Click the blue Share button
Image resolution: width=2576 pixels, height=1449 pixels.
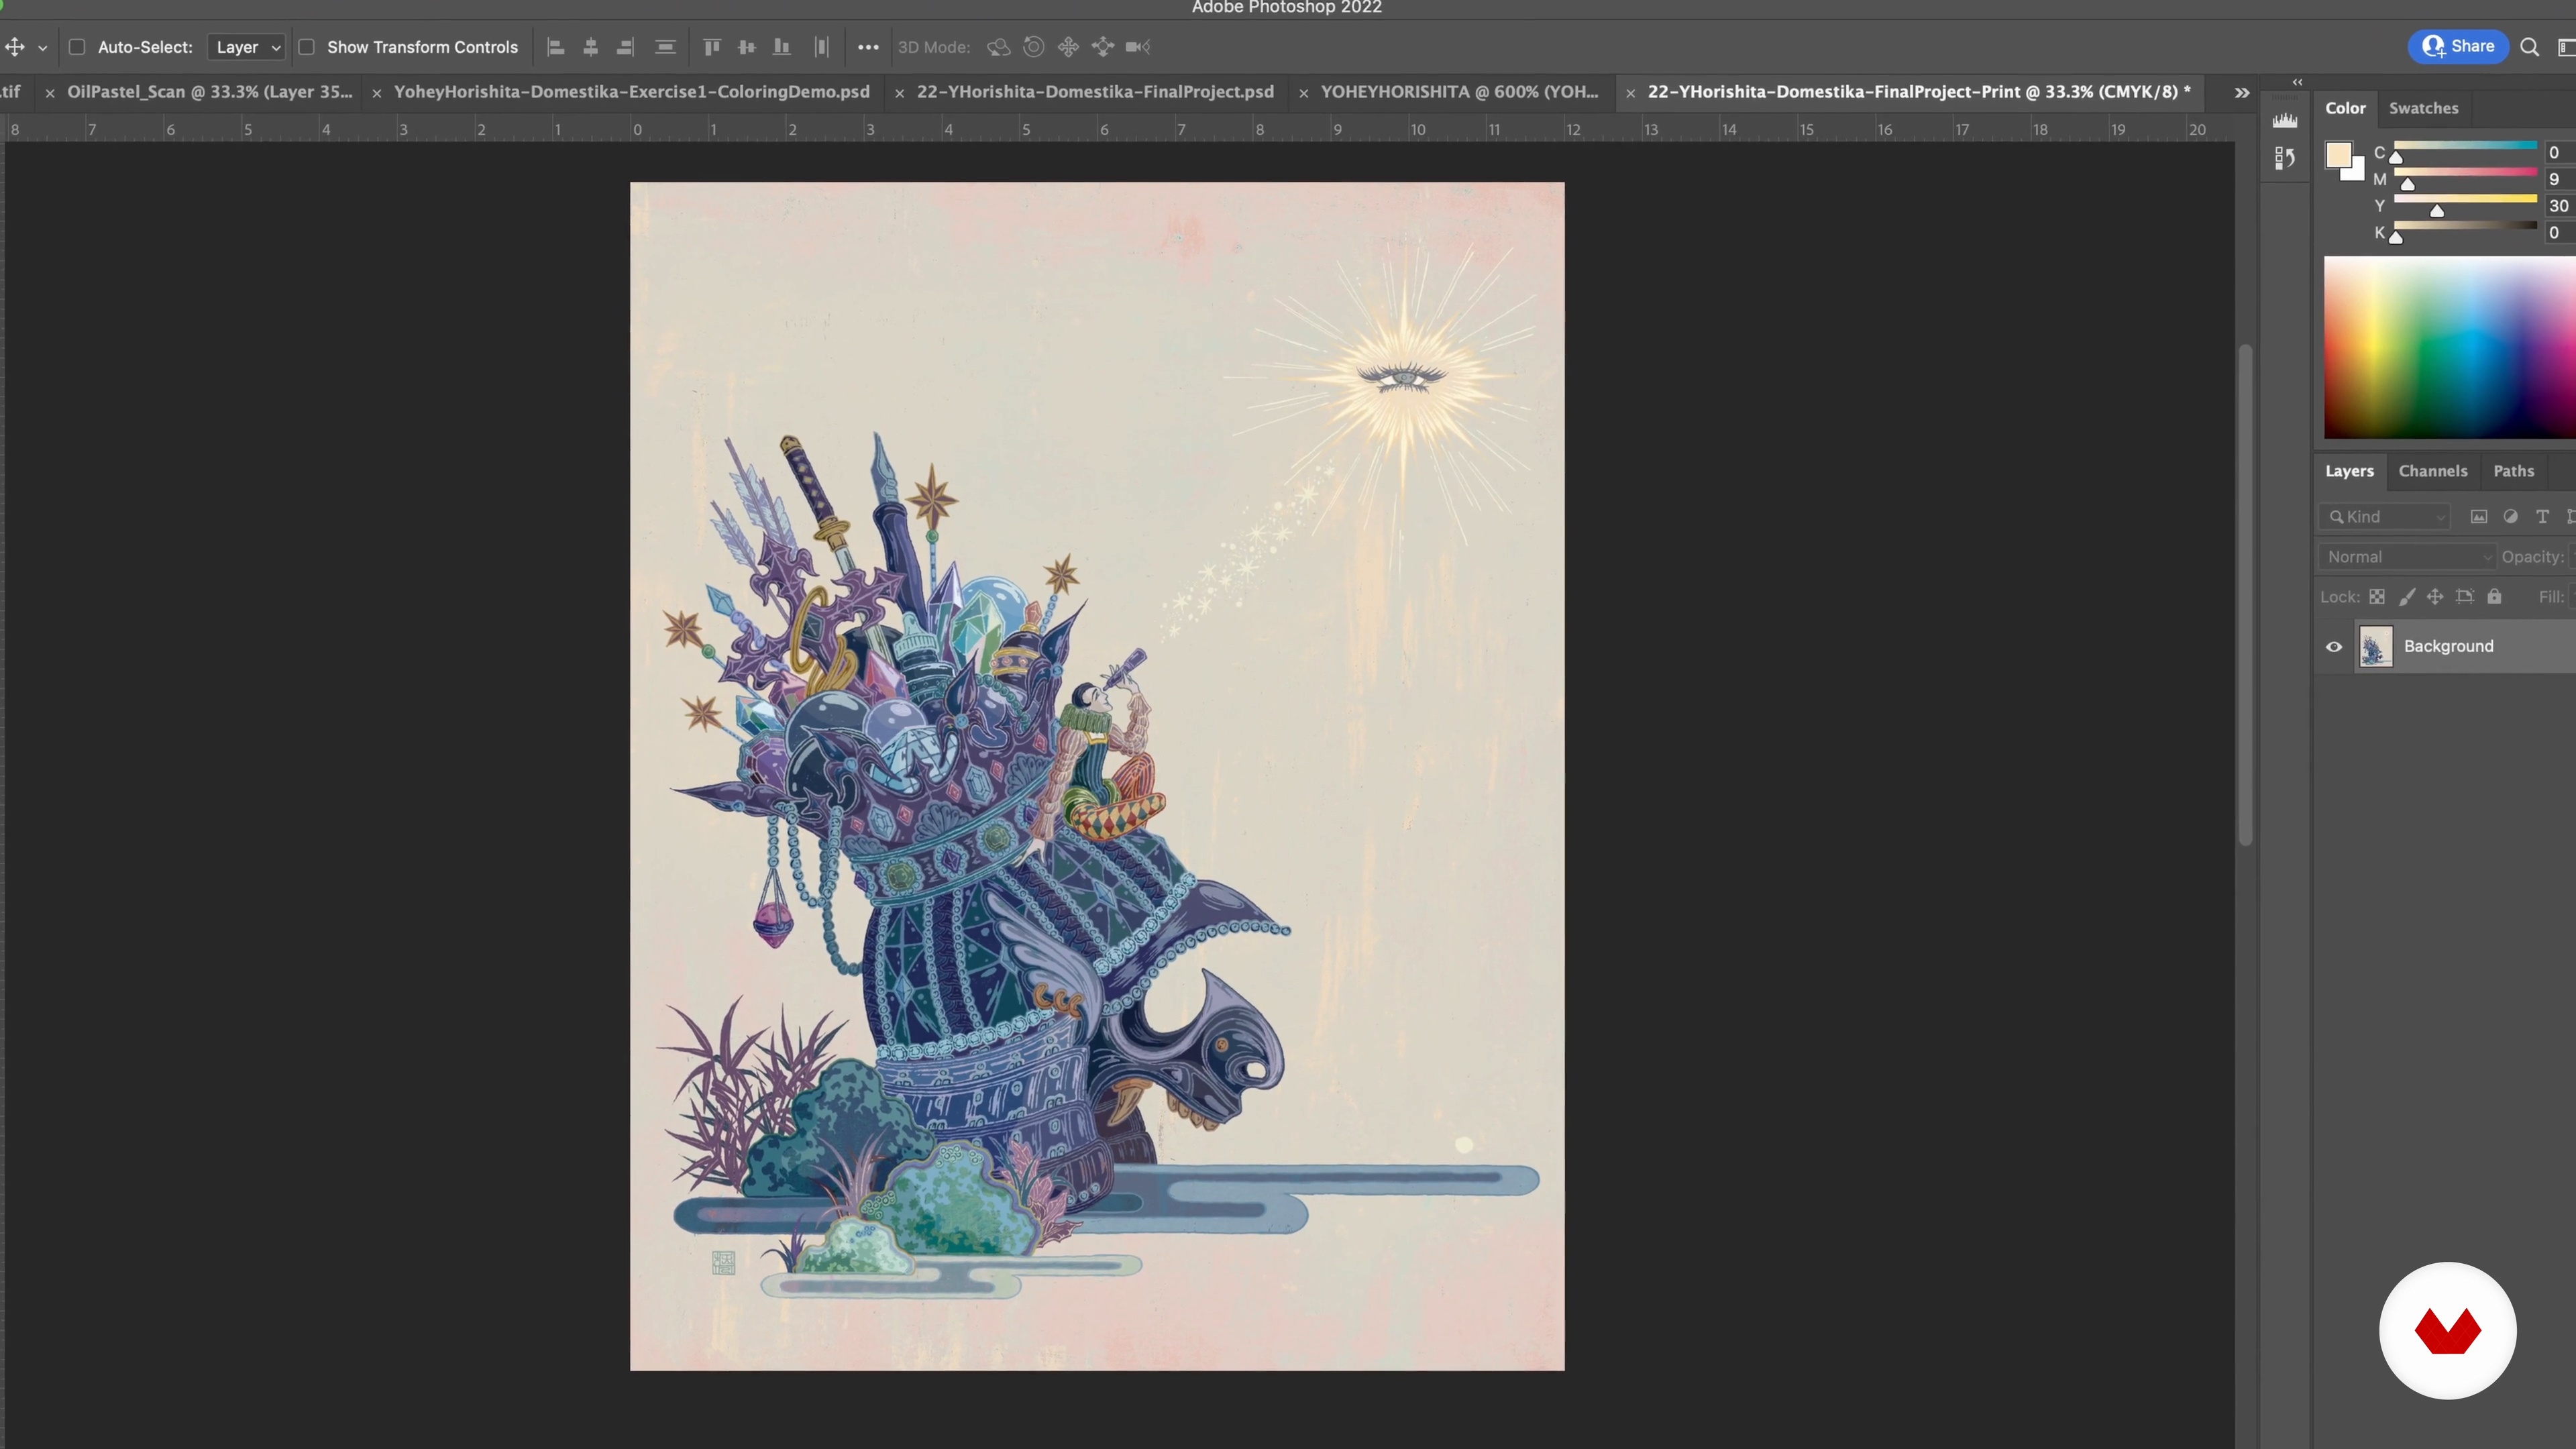(x=2458, y=46)
